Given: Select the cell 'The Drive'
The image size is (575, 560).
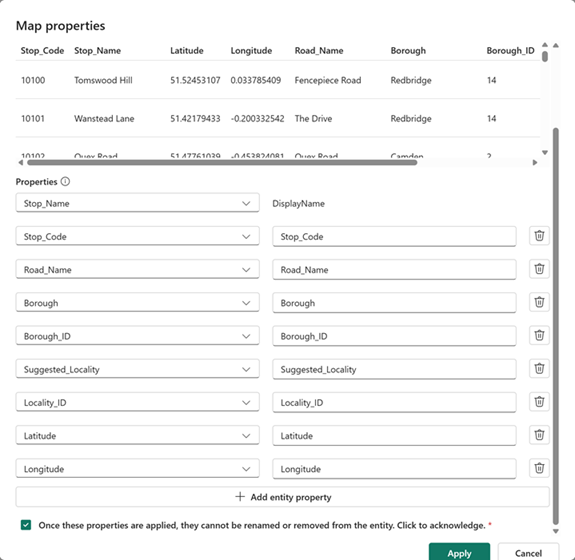Looking at the screenshot, I should click(313, 118).
